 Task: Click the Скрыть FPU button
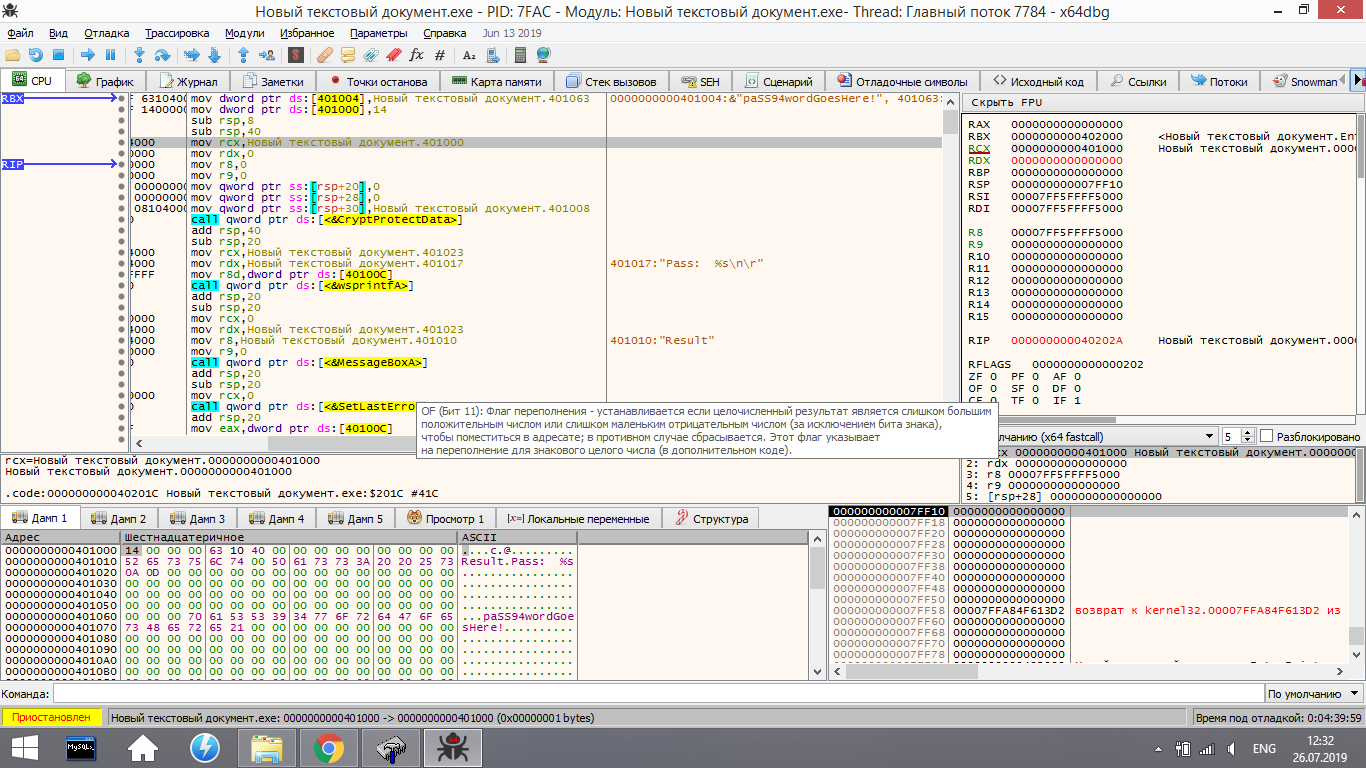tap(1006, 103)
